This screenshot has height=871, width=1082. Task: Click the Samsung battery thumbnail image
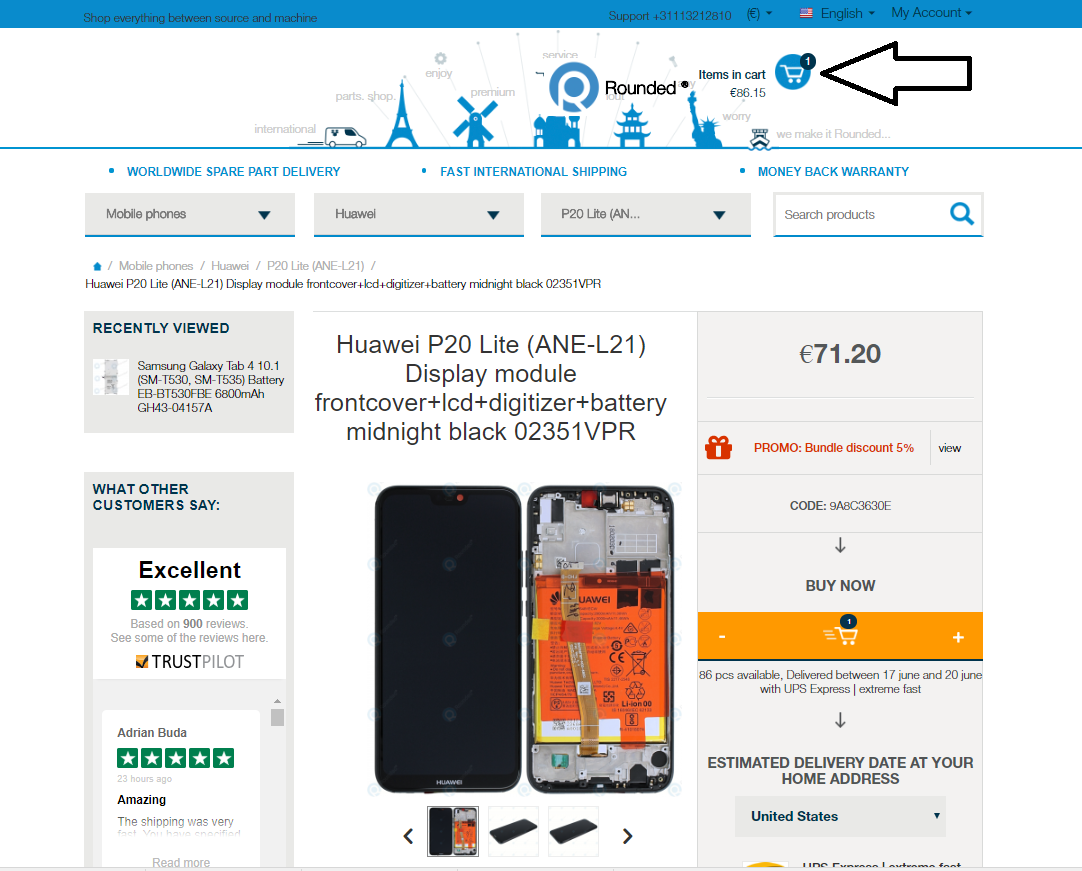(x=110, y=377)
